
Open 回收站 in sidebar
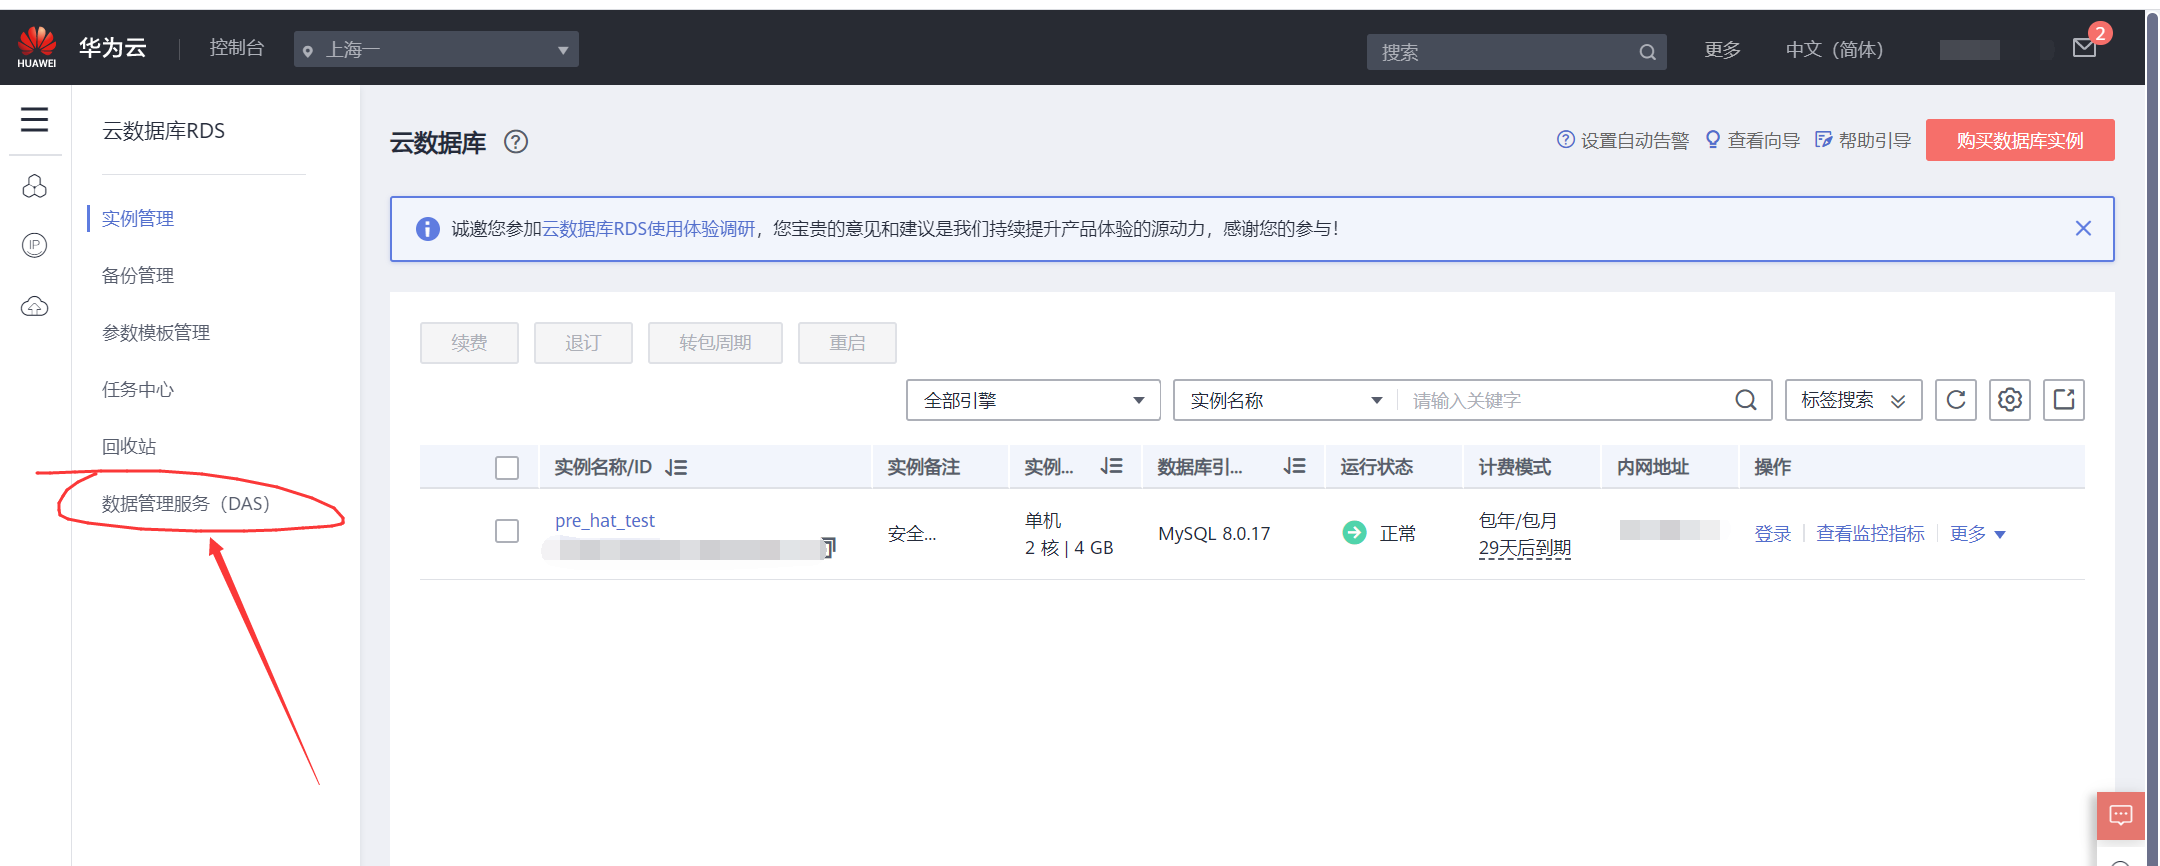[x=129, y=446]
